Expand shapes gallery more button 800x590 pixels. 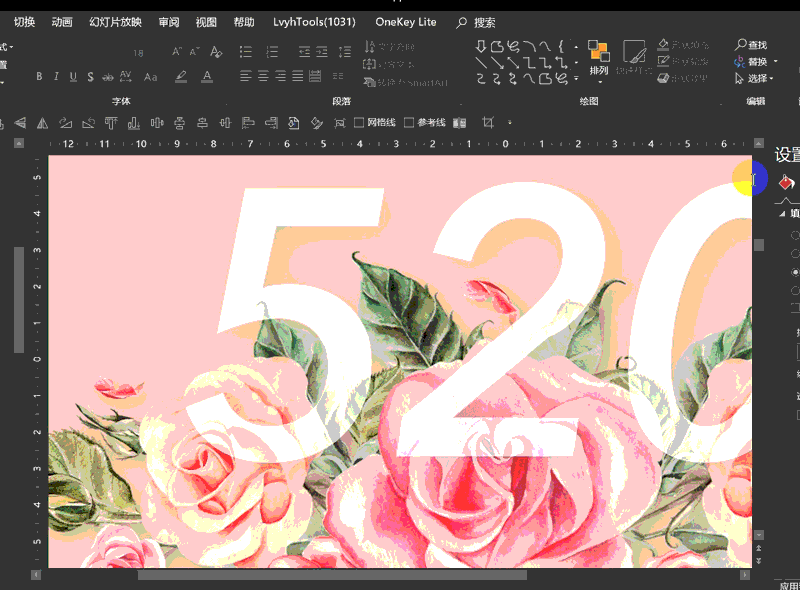pos(577,79)
